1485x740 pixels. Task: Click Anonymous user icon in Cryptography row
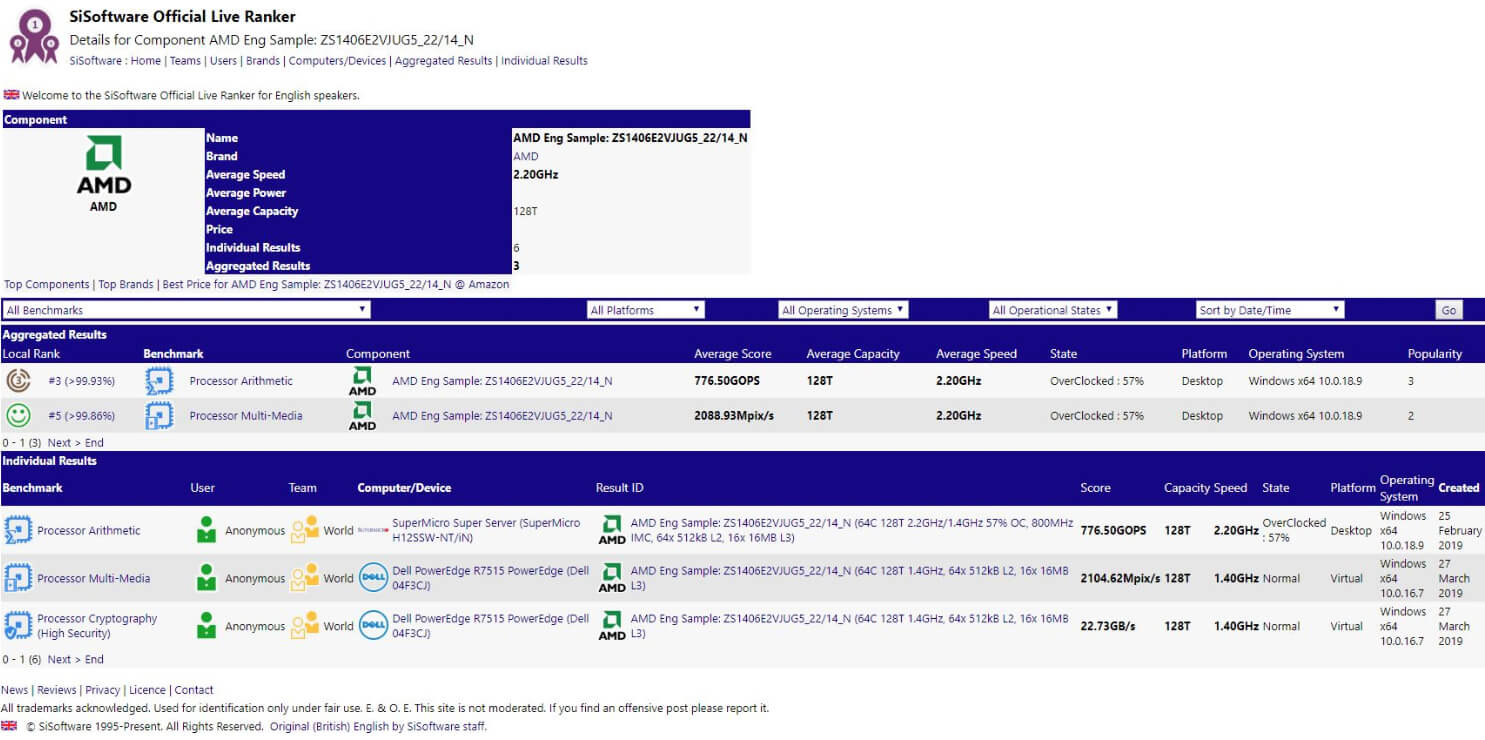pyautogui.click(x=206, y=626)
